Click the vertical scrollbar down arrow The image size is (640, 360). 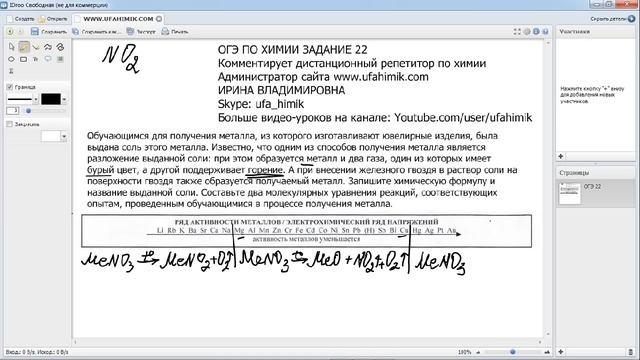tap(548, 334)
